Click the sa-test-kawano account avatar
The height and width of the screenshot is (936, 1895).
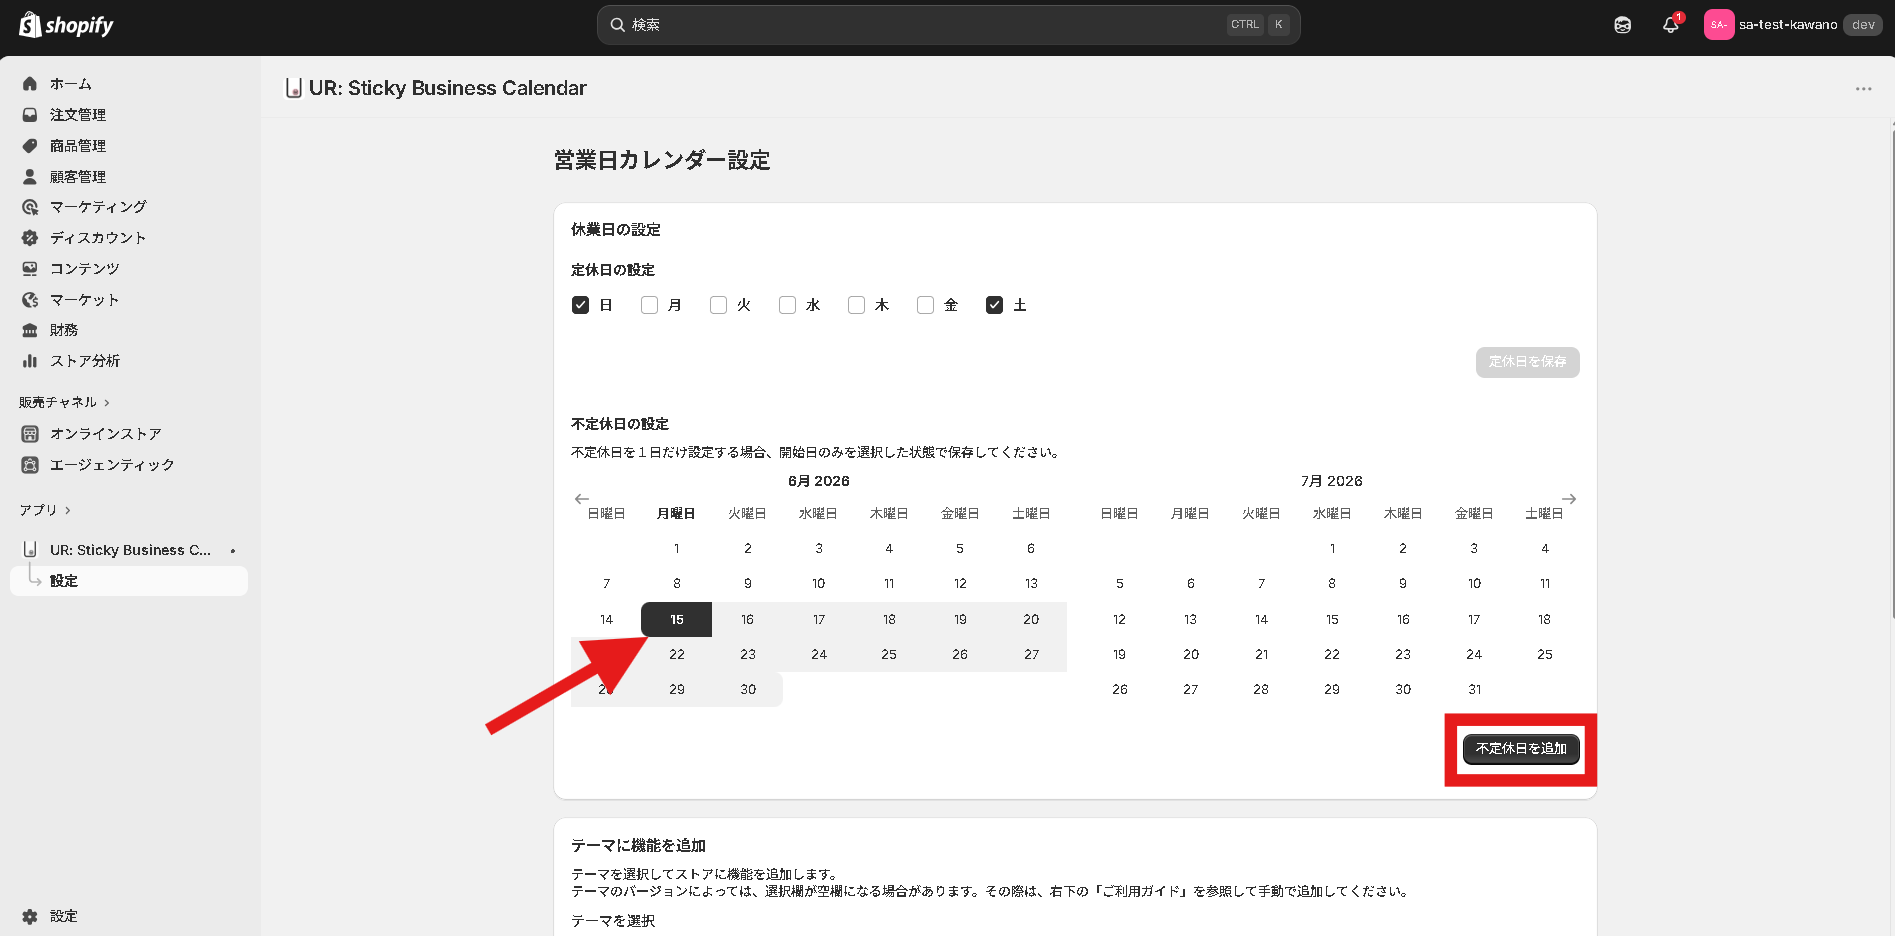click(1719, 25)
